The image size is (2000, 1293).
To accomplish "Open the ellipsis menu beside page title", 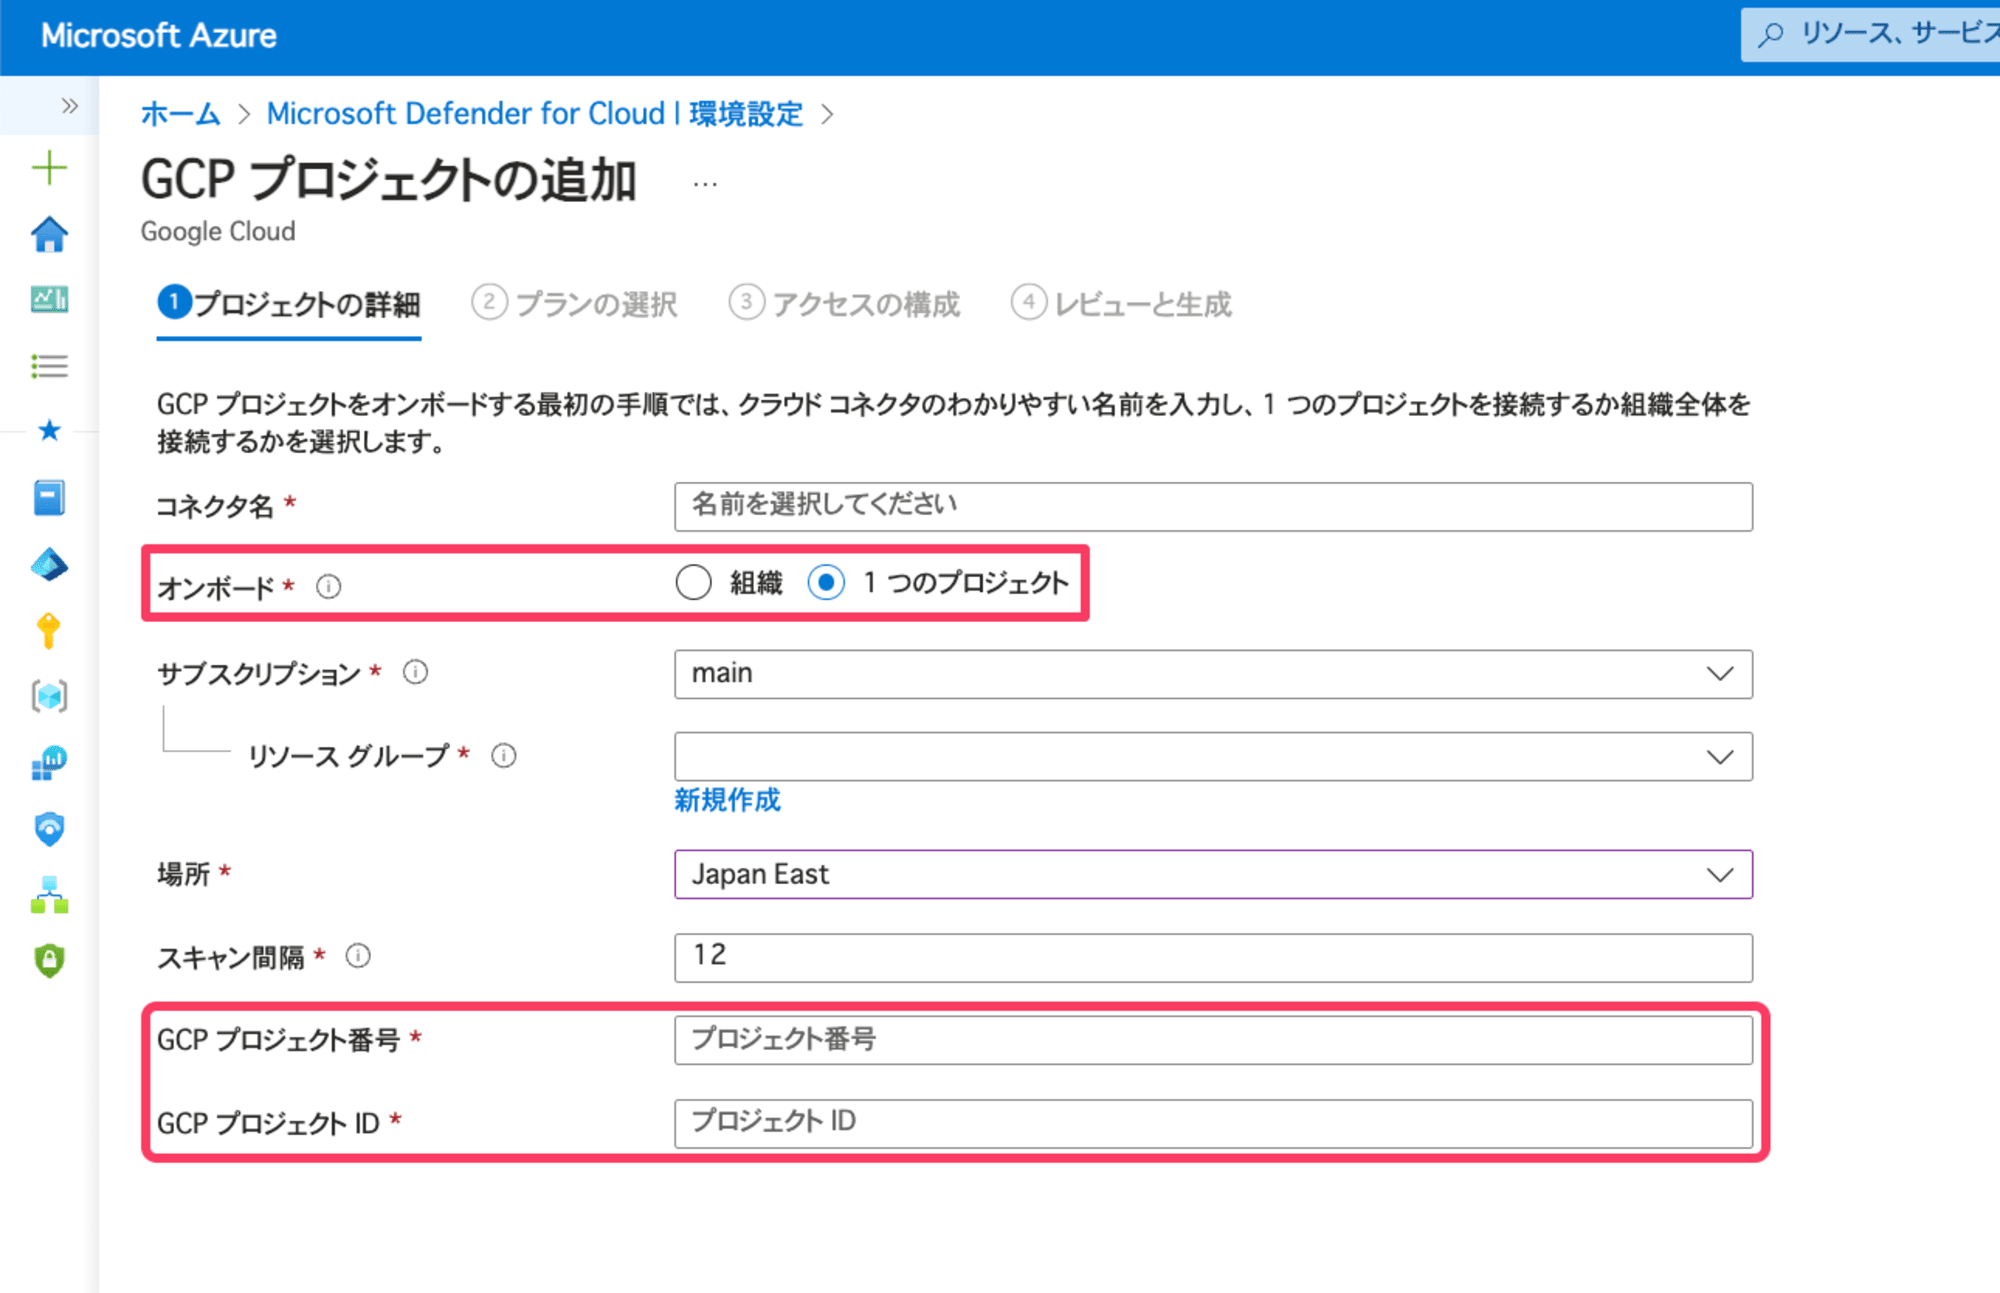I will [705, 184].
